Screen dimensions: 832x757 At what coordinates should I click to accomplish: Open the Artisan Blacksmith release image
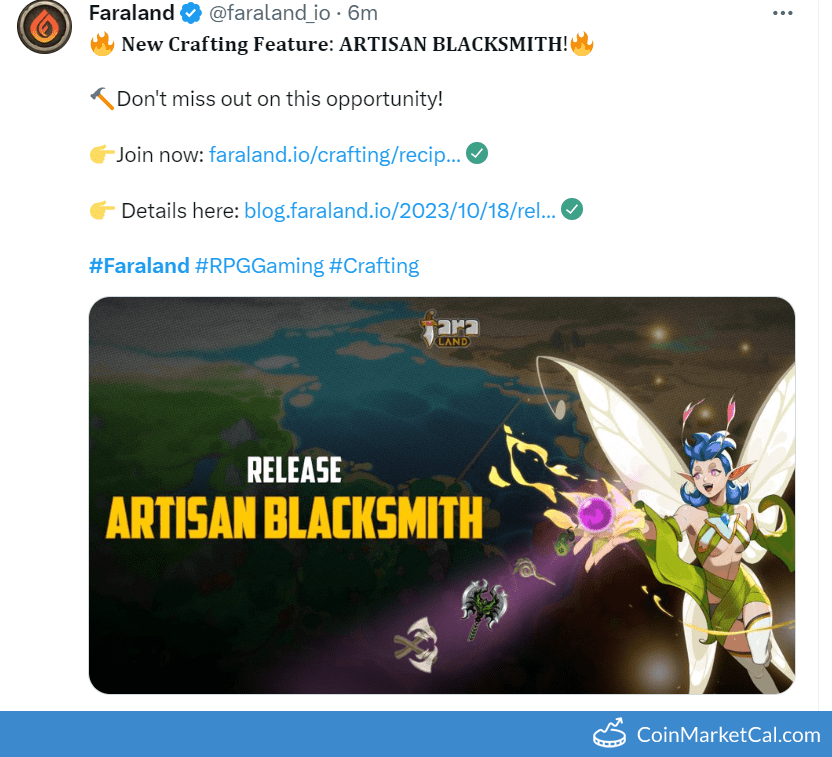pyautogui.click(x=442, y=495)
